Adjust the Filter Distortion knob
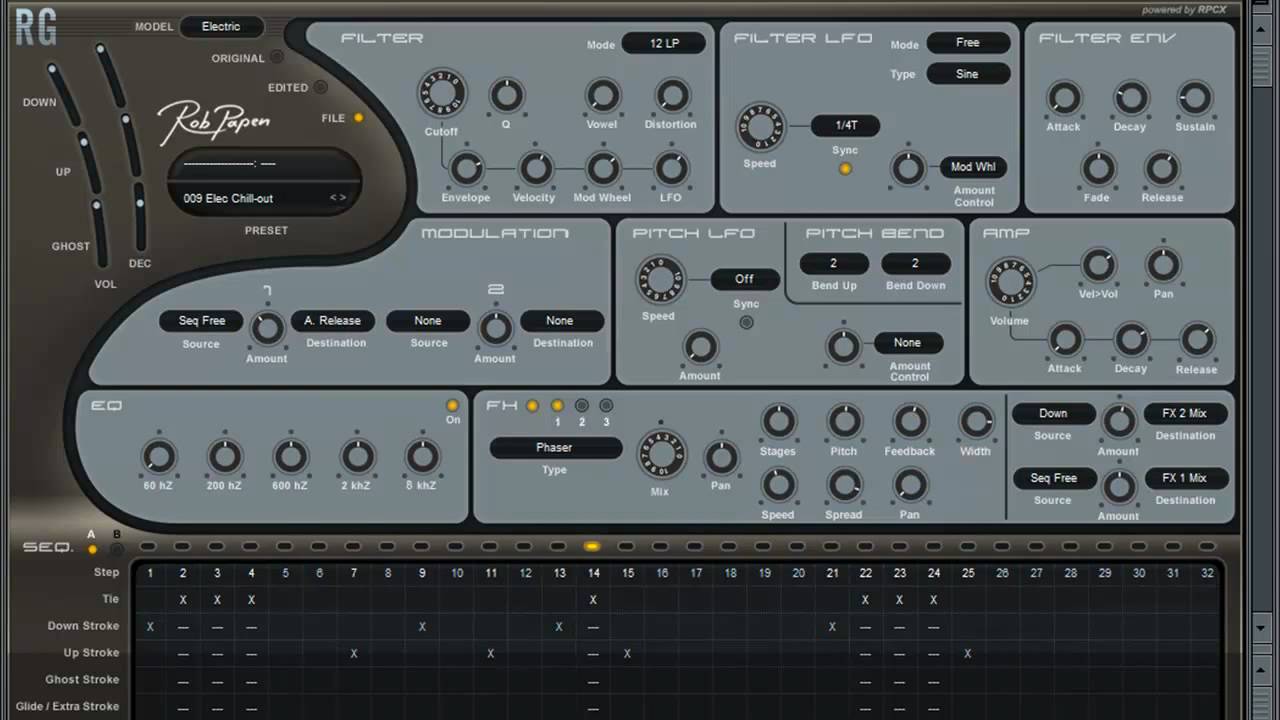Viewport: 1280px width, 720px height. click(671, 96)
